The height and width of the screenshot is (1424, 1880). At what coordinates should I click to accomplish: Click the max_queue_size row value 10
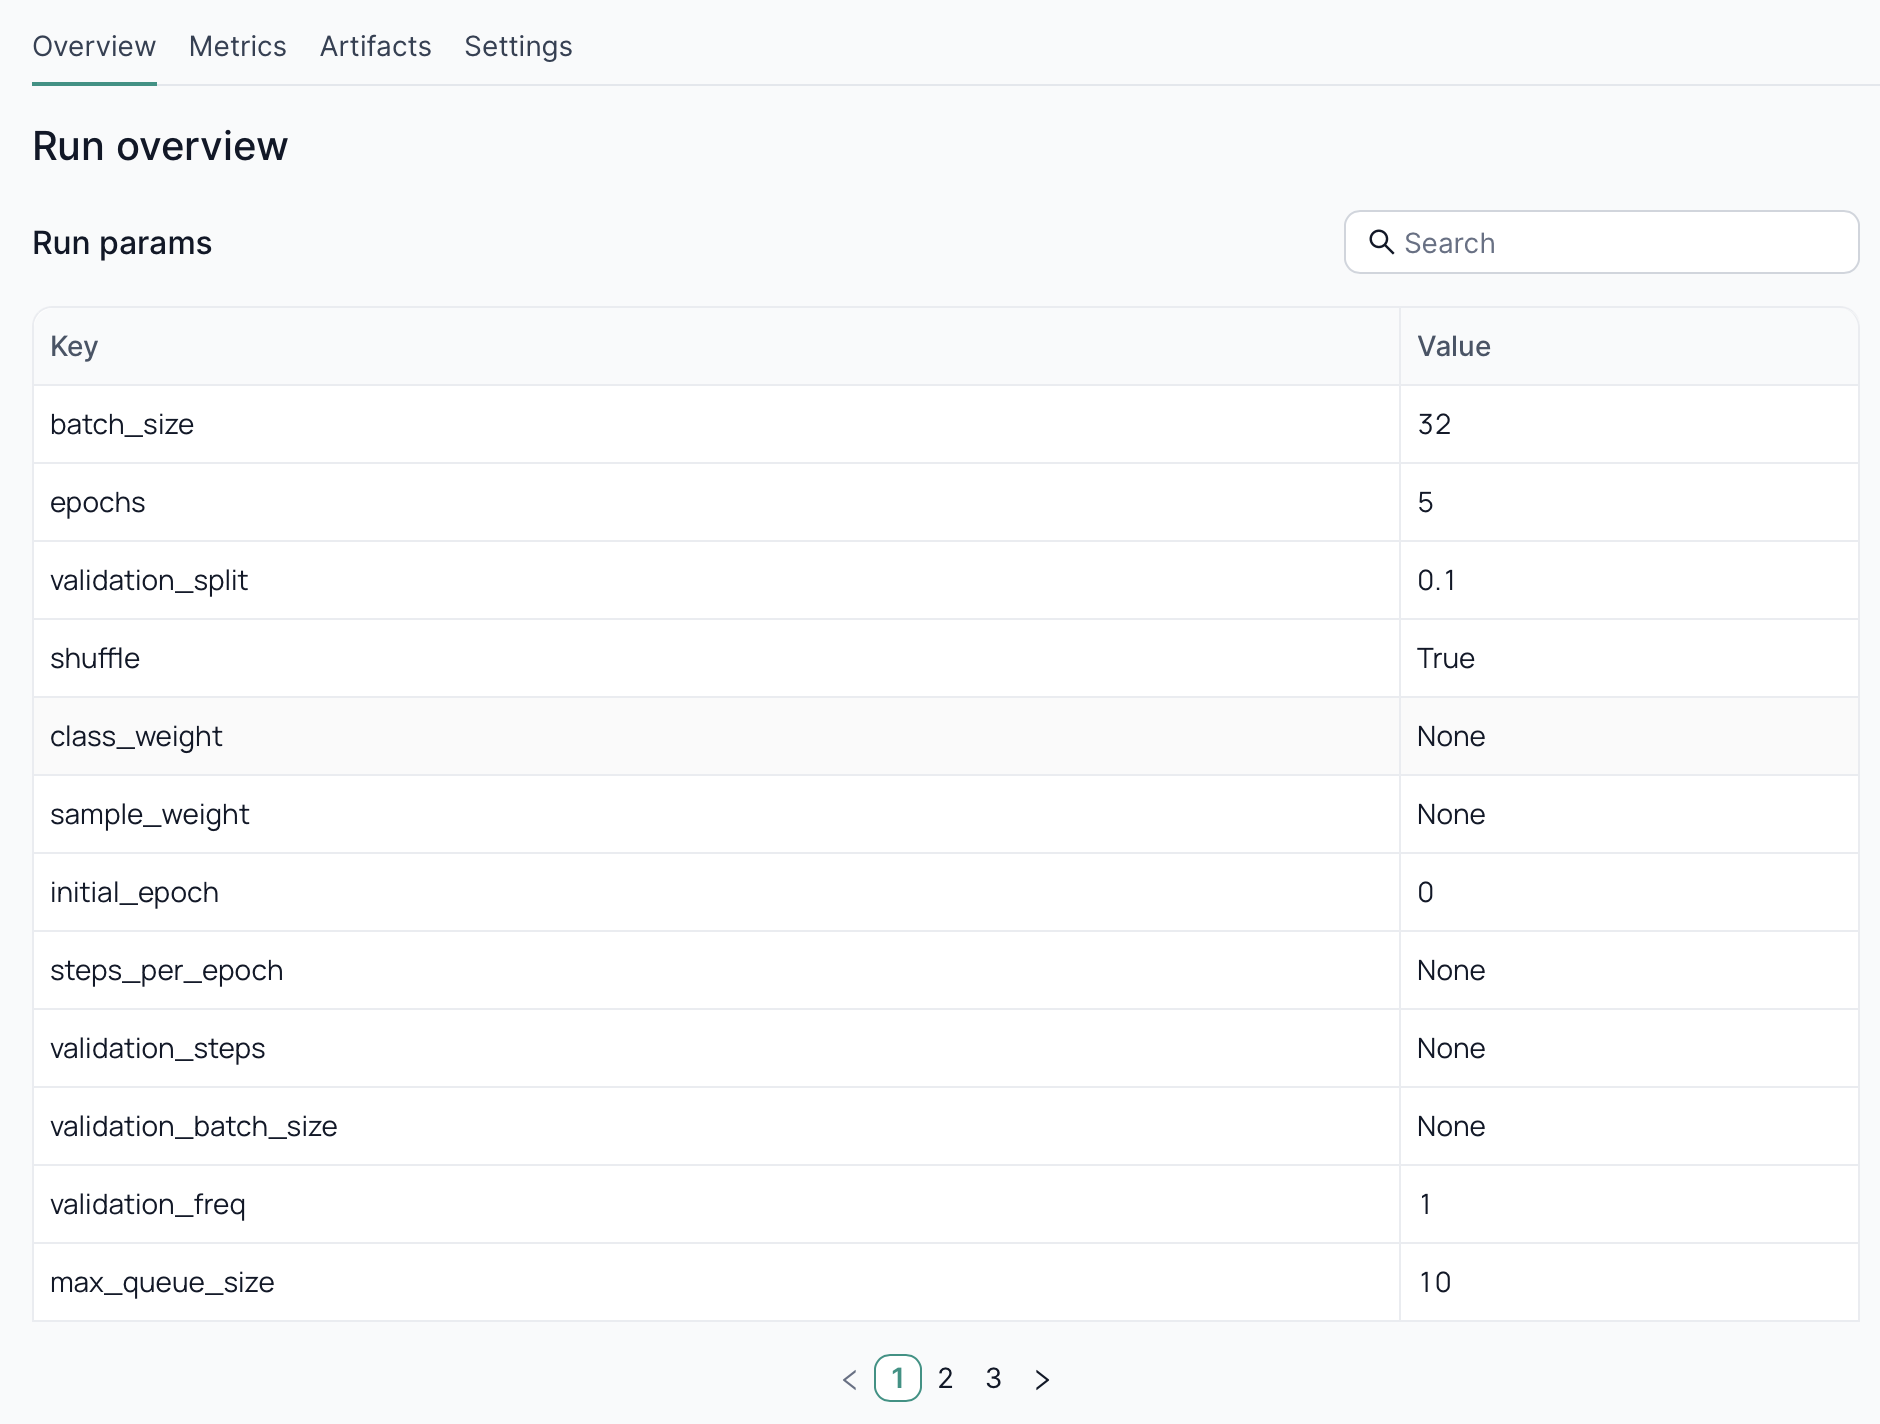[1434, 1282]
